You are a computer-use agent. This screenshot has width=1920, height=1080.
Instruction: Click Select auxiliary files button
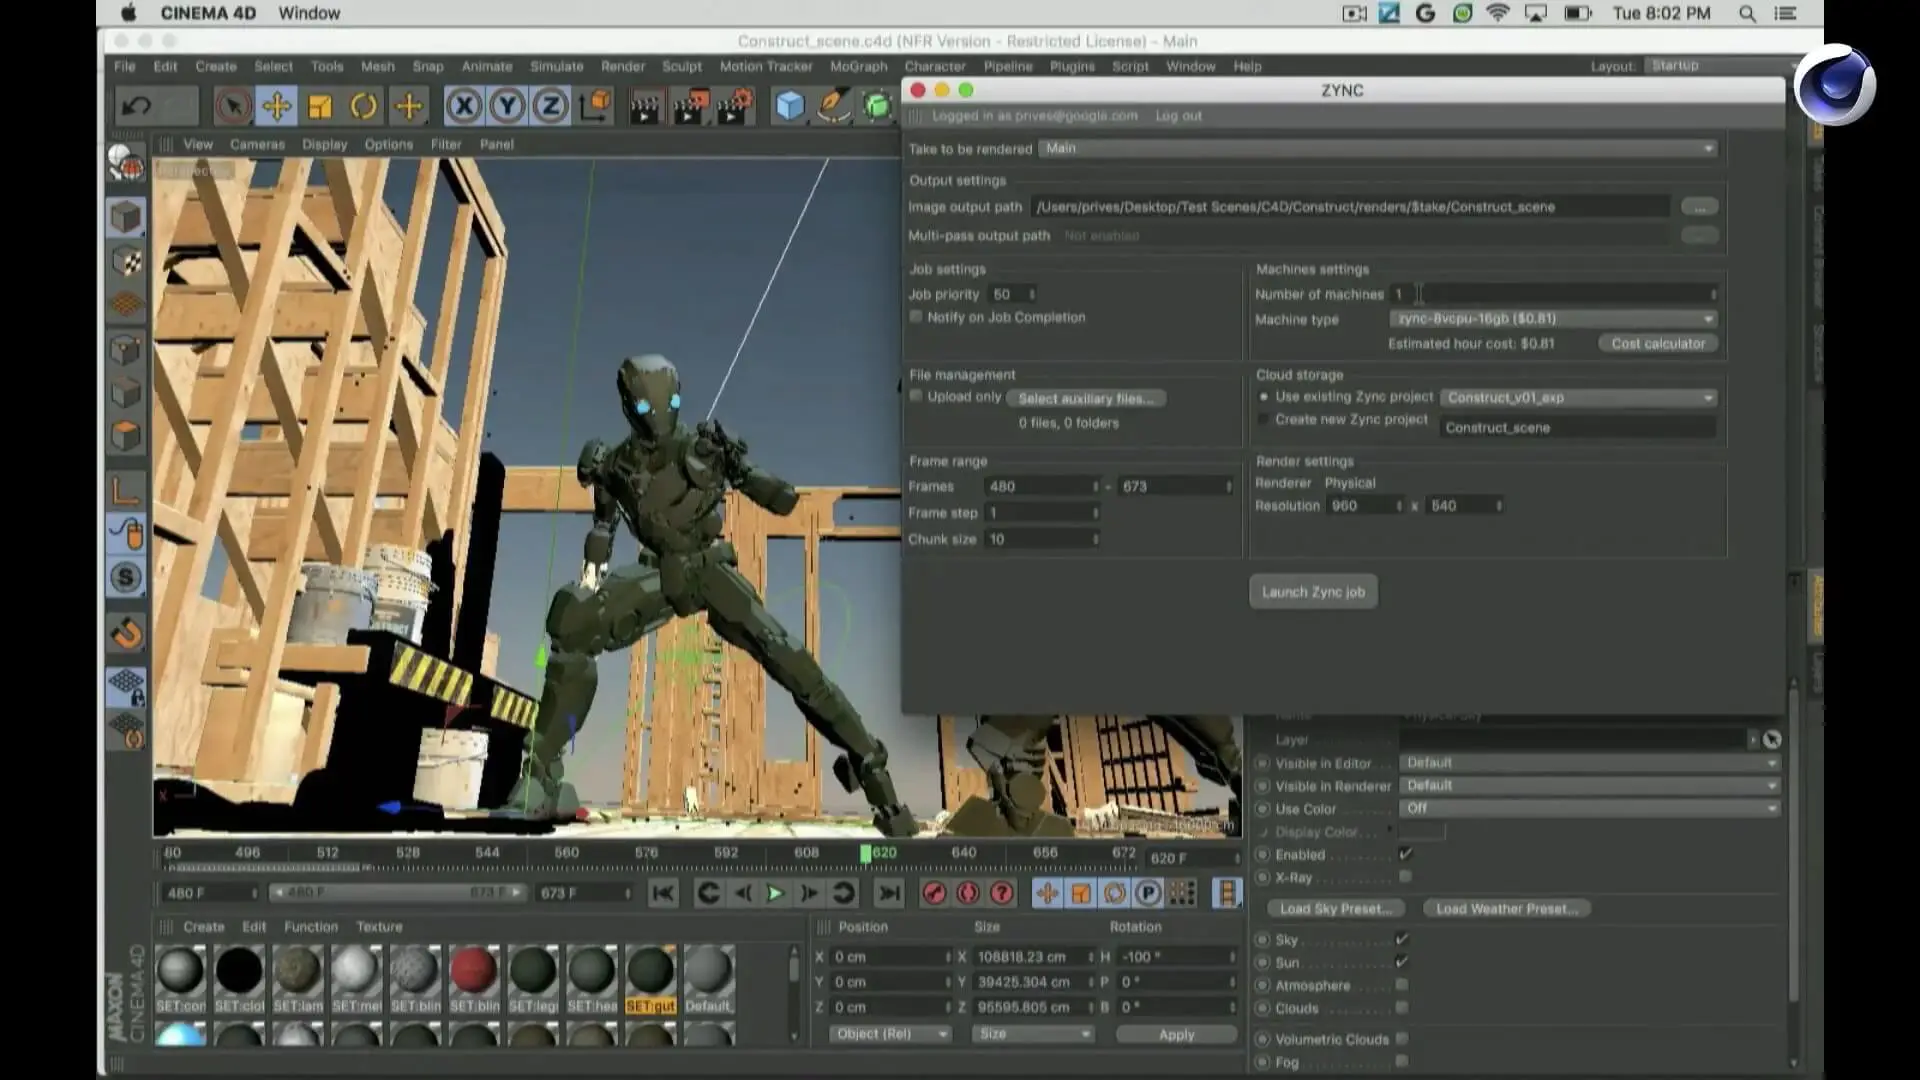1086,398
